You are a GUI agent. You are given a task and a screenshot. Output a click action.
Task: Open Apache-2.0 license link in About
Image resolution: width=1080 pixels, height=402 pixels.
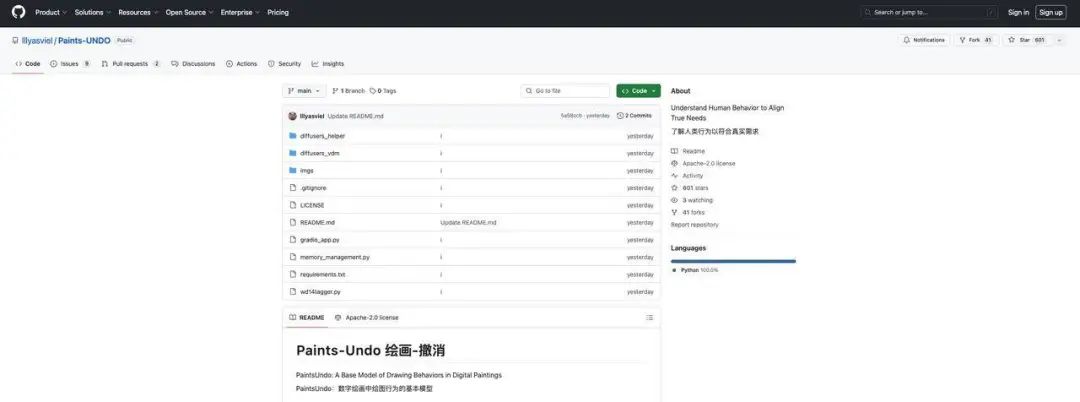tap(703, 163)
